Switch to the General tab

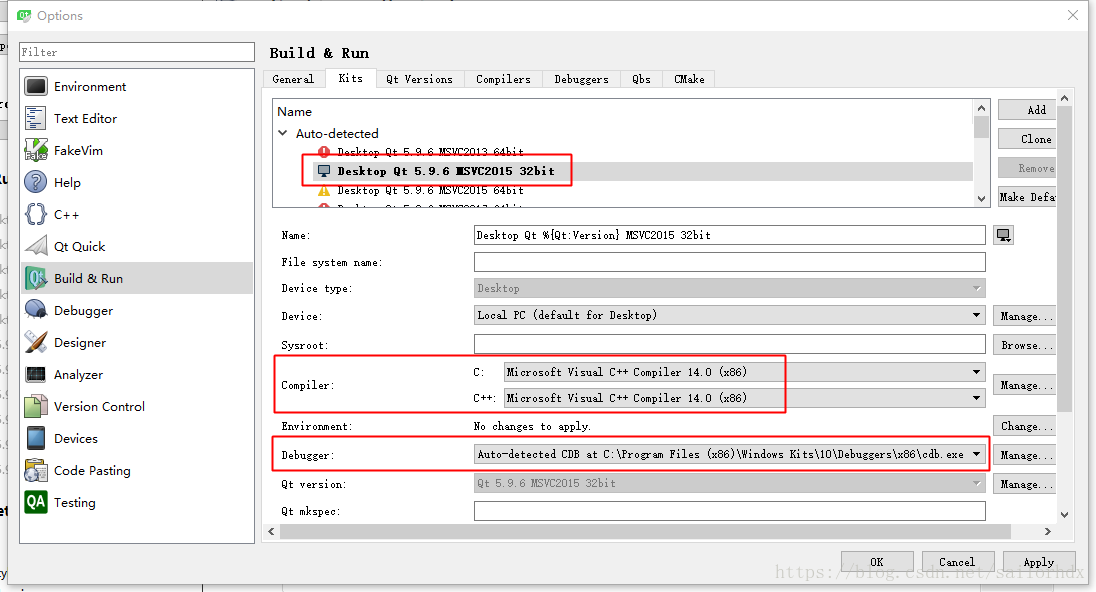pos(293,79)
